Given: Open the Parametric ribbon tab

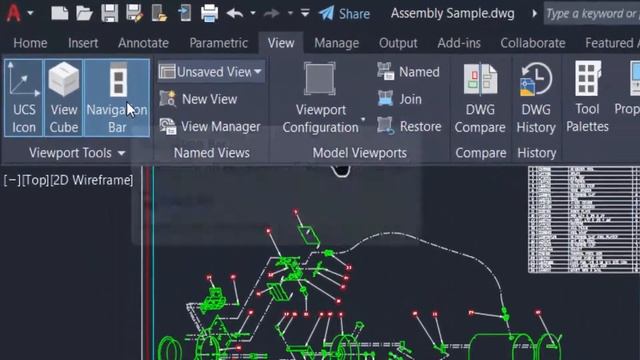Looking at the screenshot, I should click(218, 43).
